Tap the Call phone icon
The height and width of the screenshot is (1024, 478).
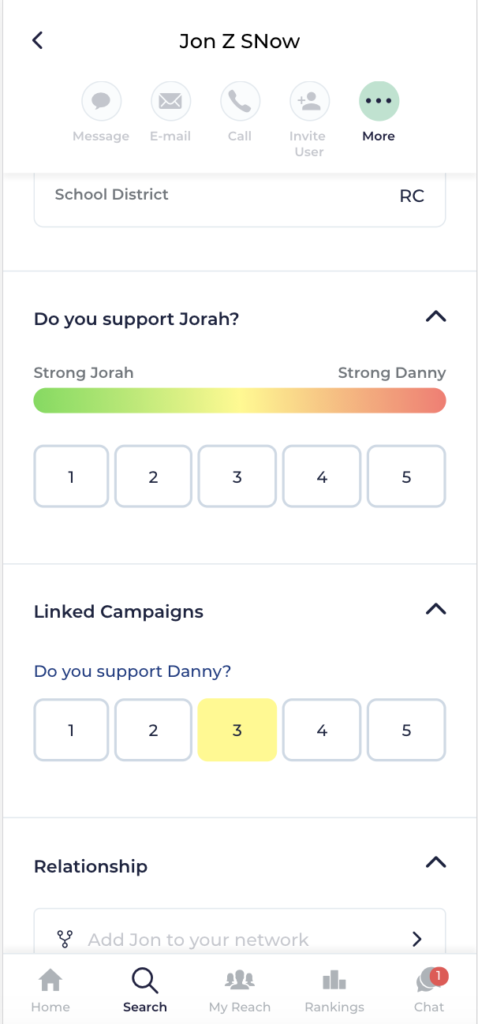click(x=240, y=101)
